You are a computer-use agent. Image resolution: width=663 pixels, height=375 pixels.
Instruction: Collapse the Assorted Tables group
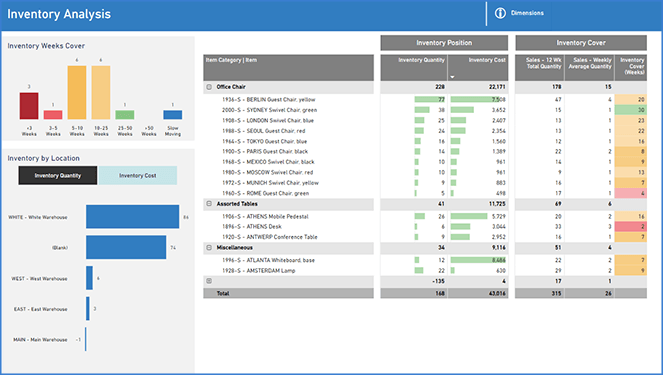pyautogui.click(x=209, y=204)
